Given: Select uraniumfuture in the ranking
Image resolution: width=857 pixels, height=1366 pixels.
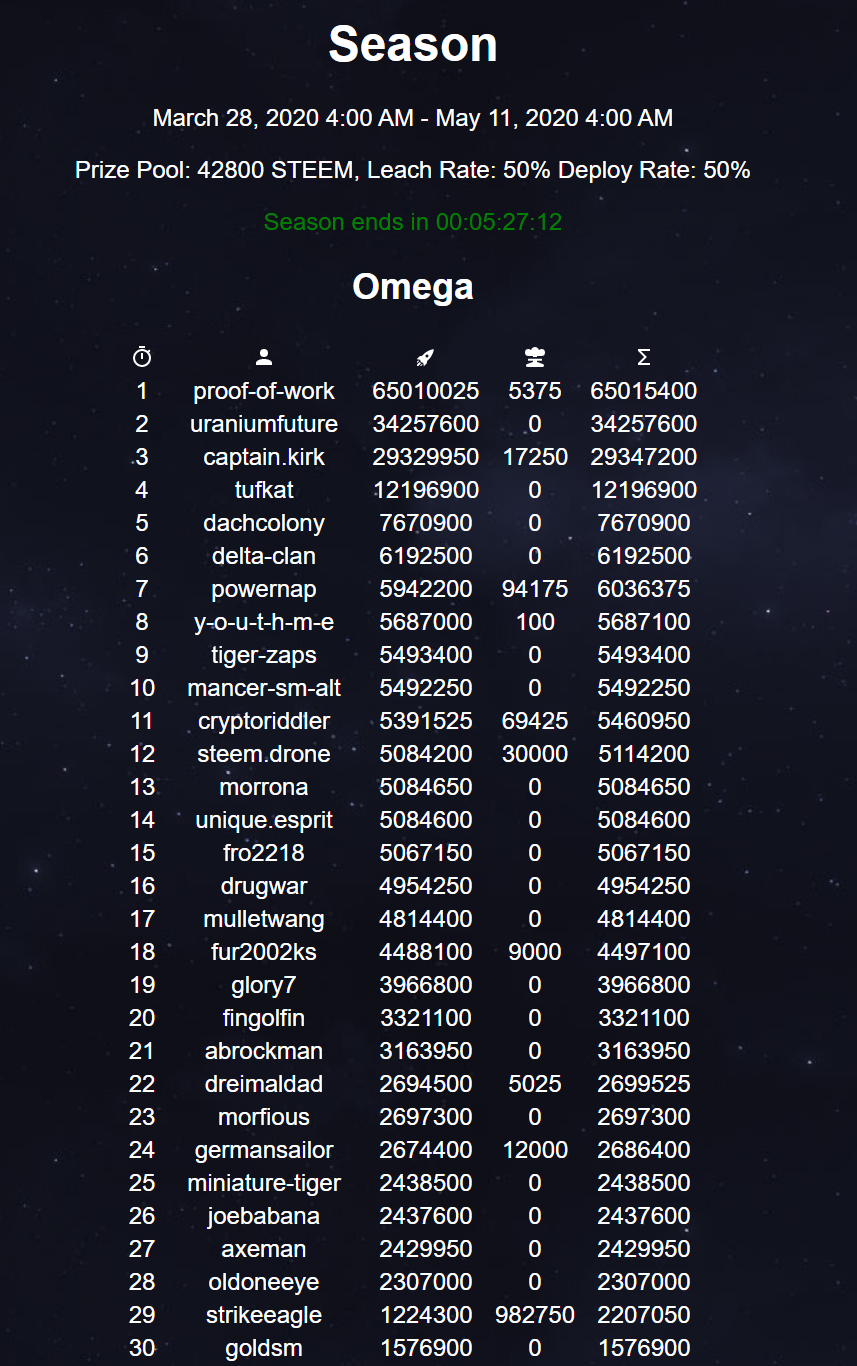Looking at the screenshot, I should coord(264,424).
